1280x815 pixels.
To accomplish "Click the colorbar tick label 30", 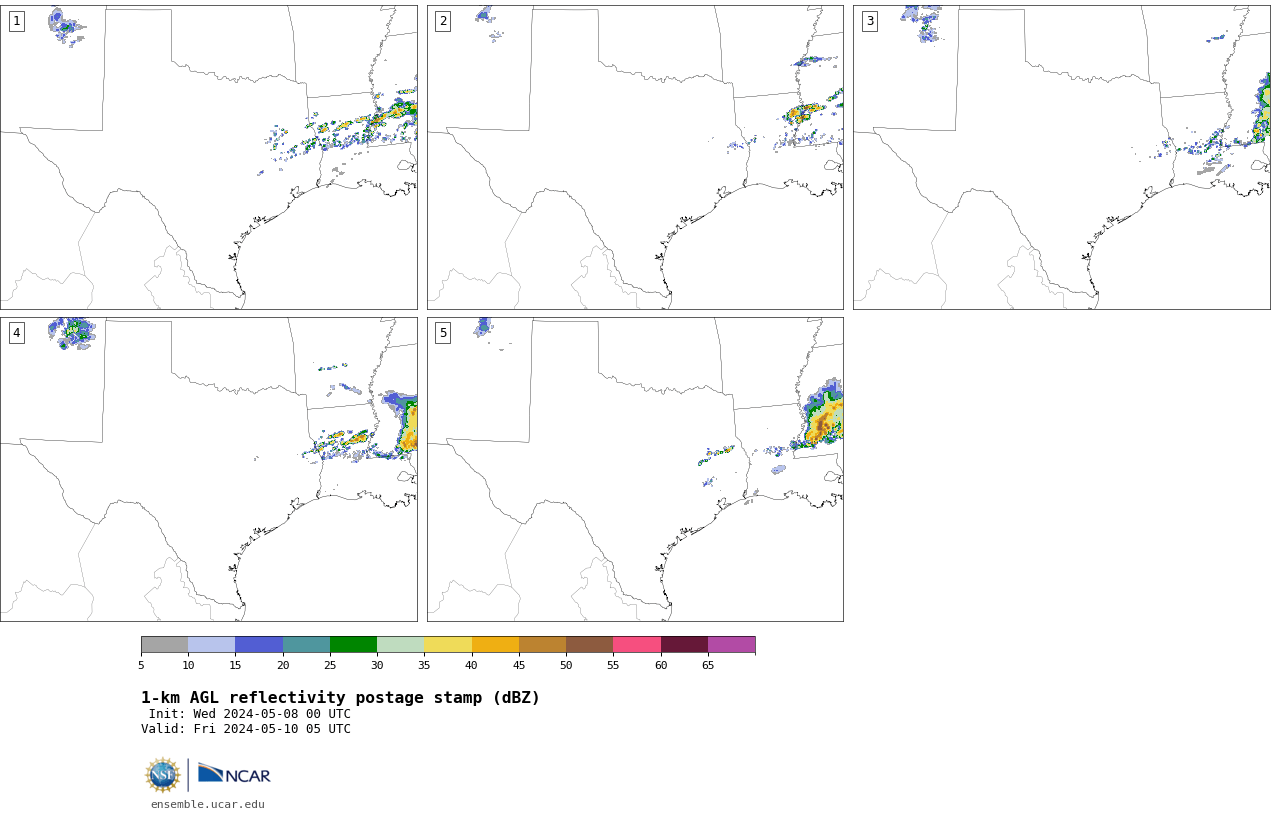I will click(x=377, y=665).
